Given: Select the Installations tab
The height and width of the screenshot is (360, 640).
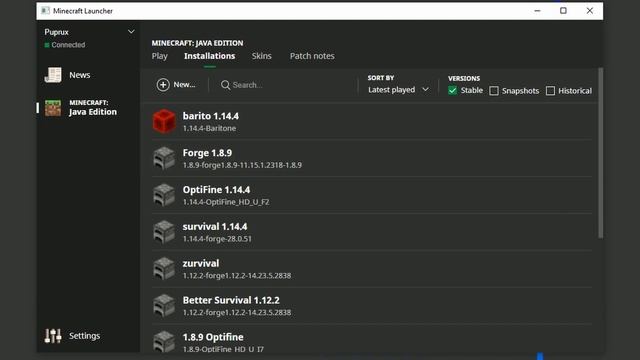Looking at the screenshot, I should [209, 56].
